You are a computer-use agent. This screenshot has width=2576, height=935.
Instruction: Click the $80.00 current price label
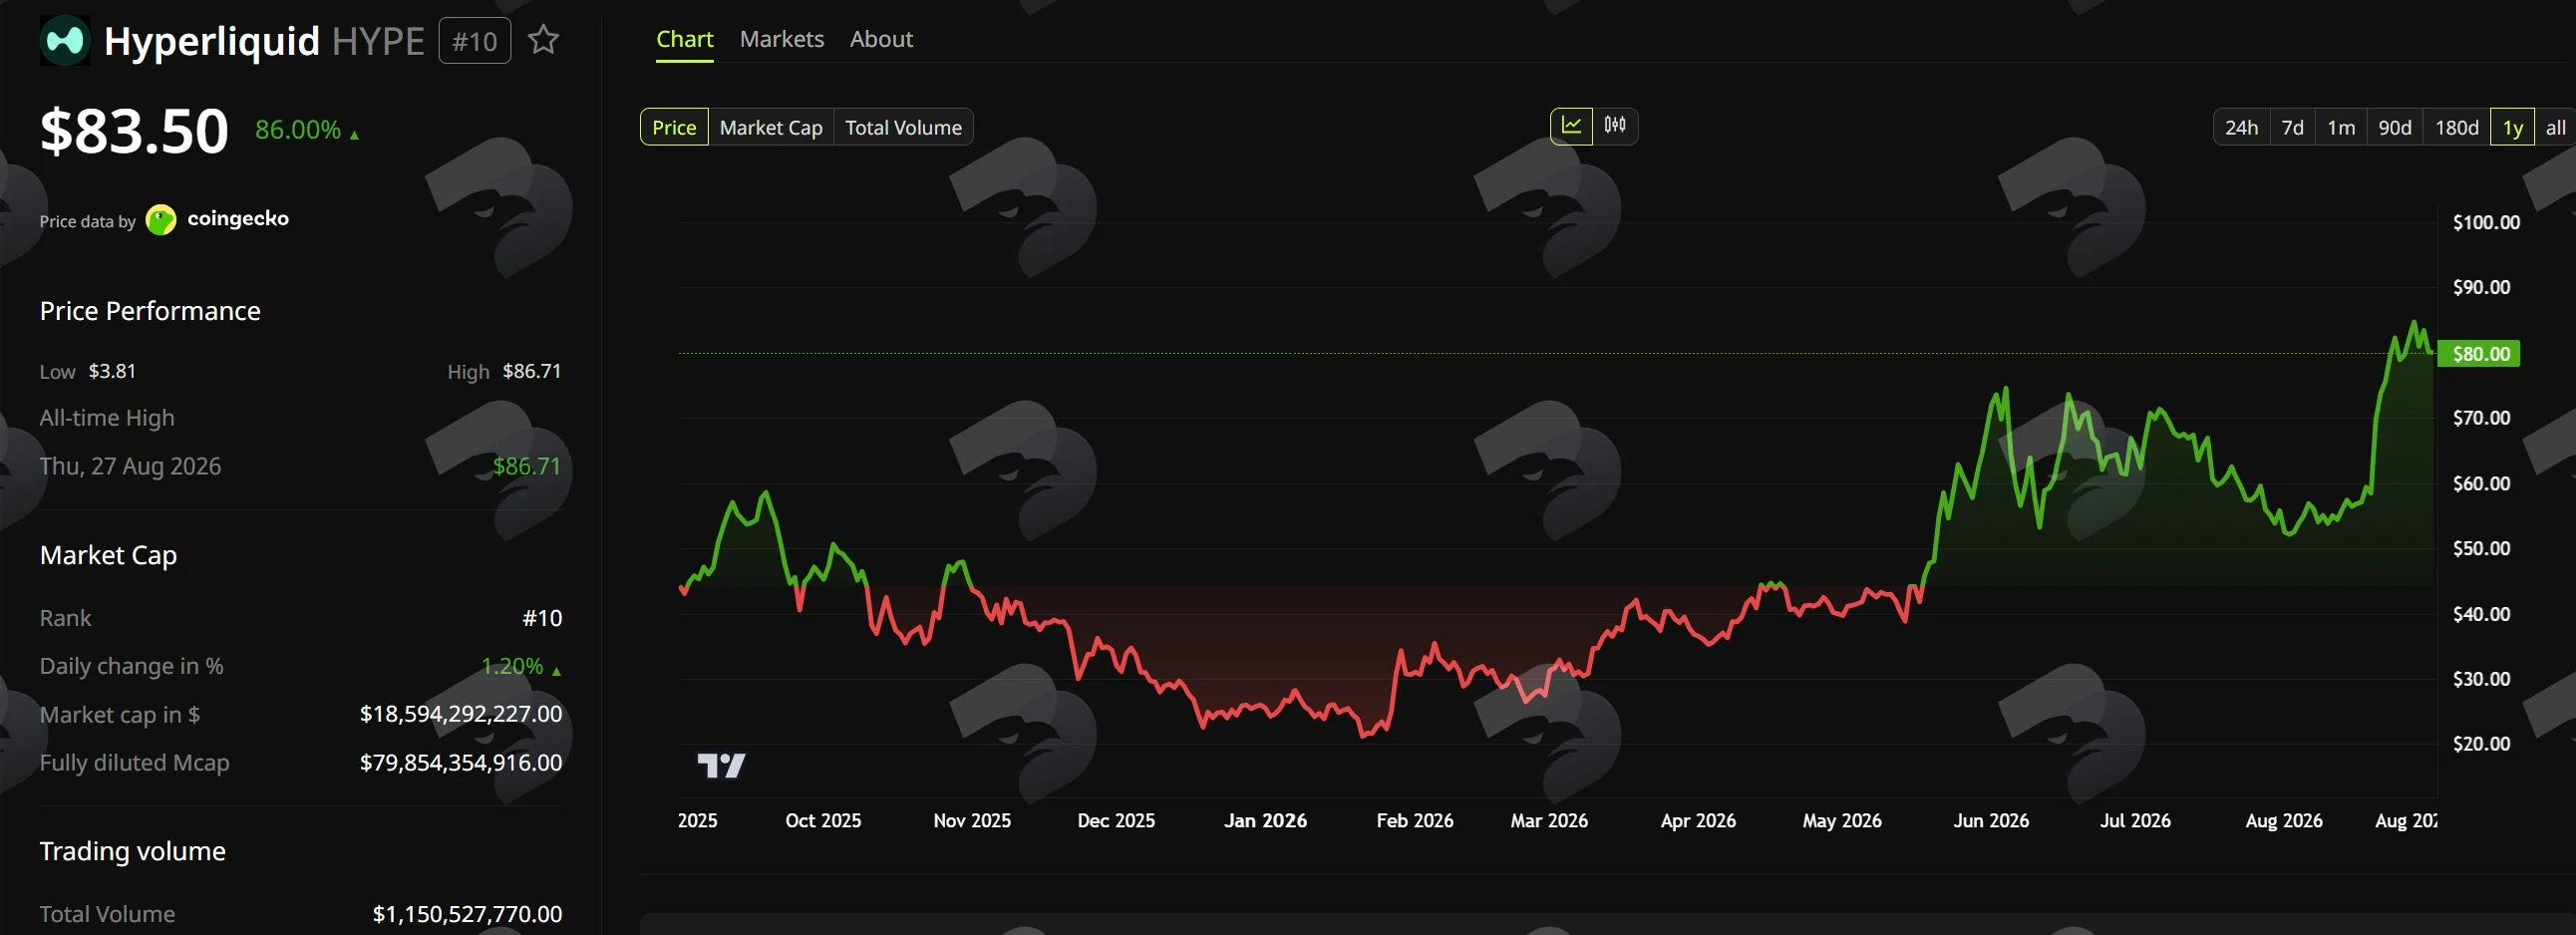coord(2480,353)
